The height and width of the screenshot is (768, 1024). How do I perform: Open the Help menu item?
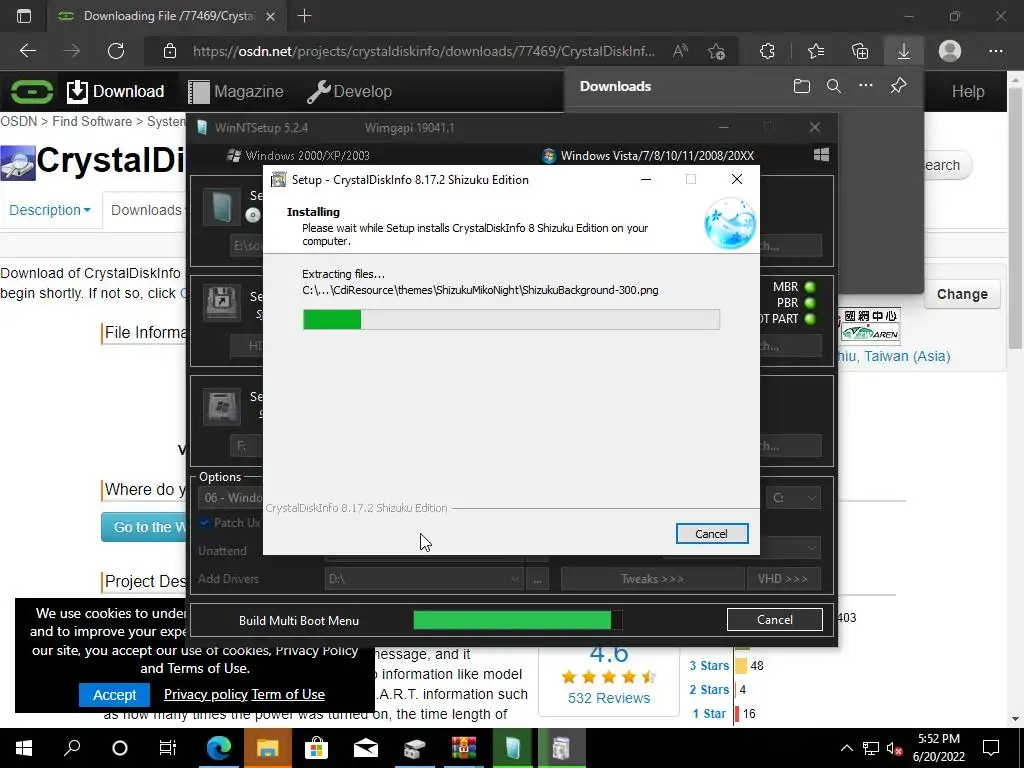tap(968, 91)
